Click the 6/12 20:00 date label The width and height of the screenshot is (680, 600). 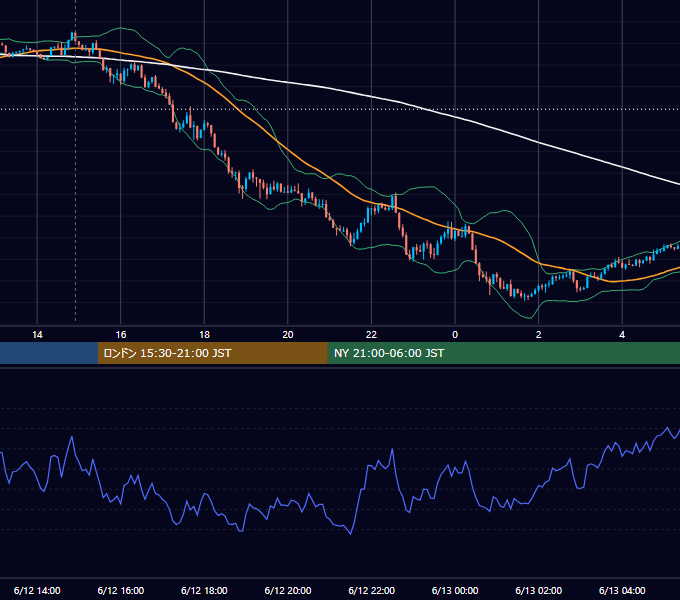tap(288, 590)
